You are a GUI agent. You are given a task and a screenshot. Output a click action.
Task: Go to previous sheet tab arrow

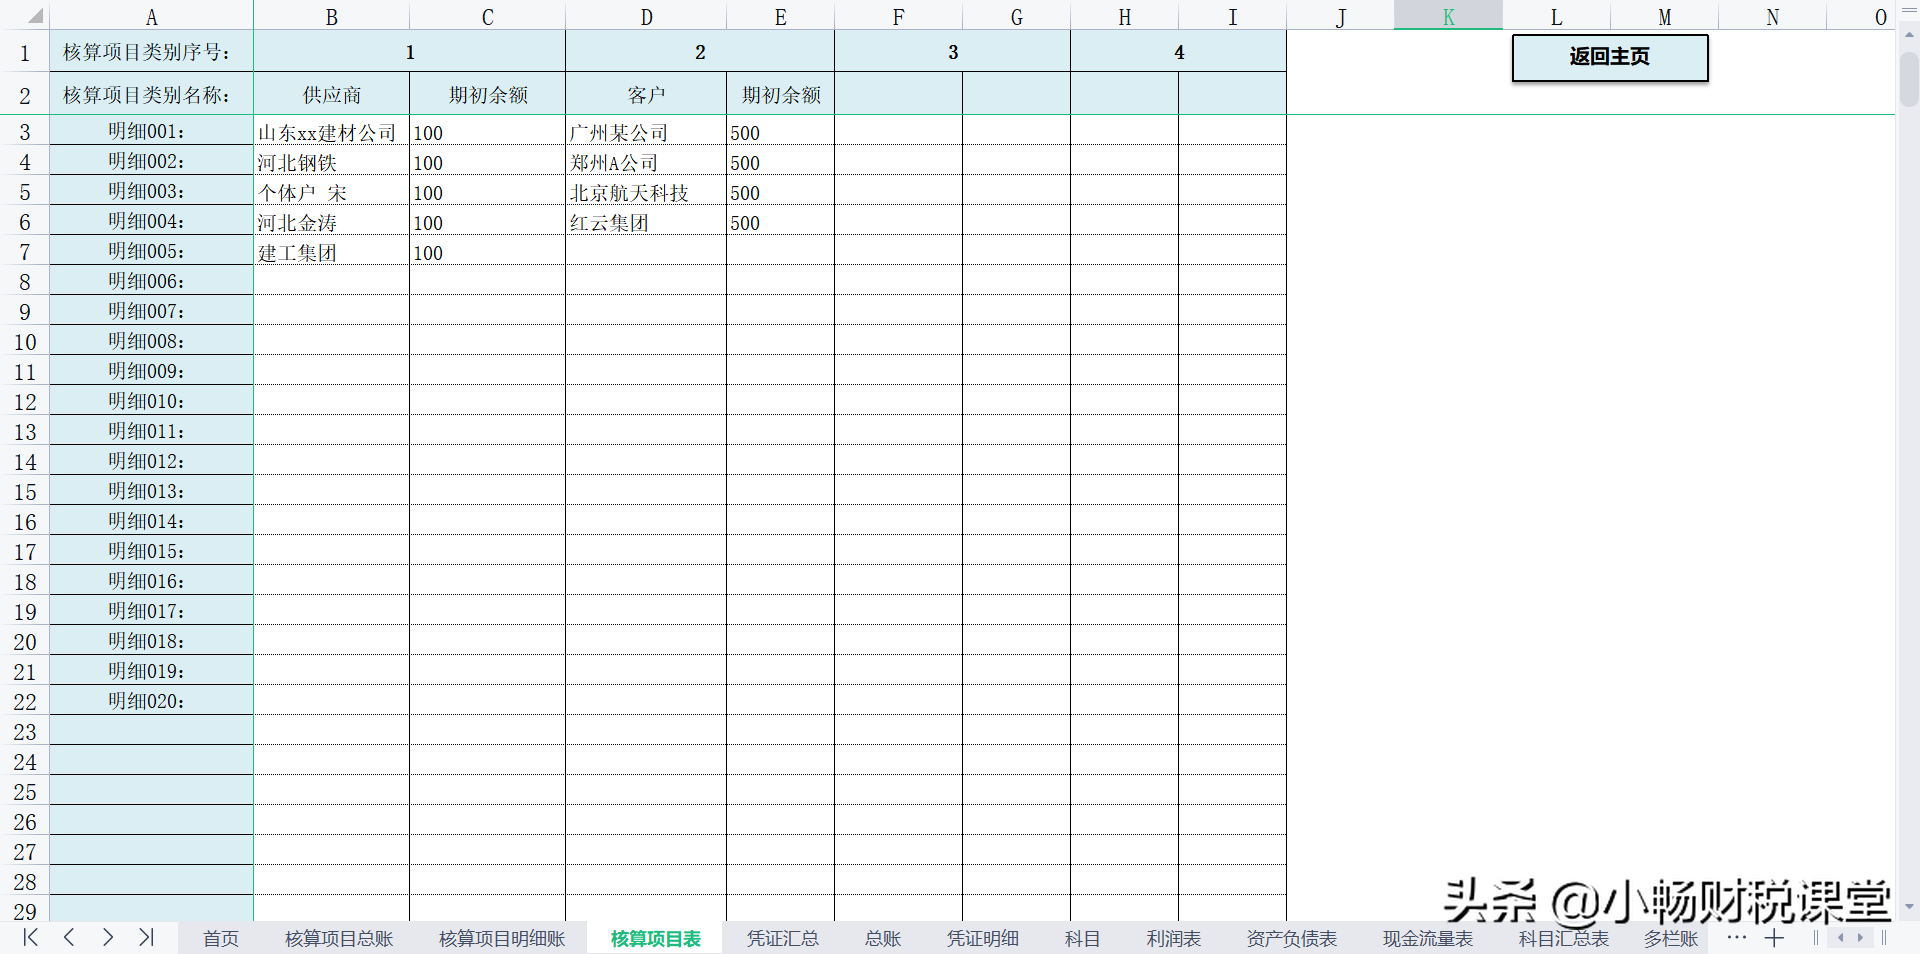tap(69, 938)
